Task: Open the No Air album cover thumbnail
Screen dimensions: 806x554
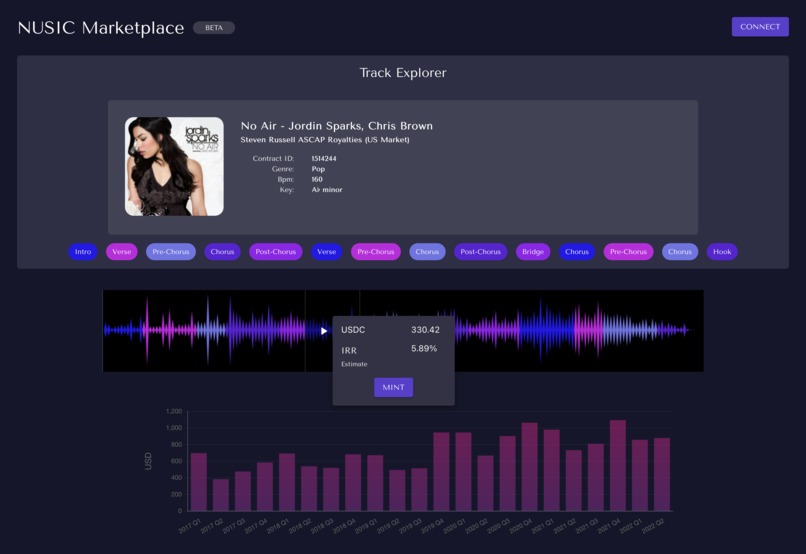Action: pos(174,167)
